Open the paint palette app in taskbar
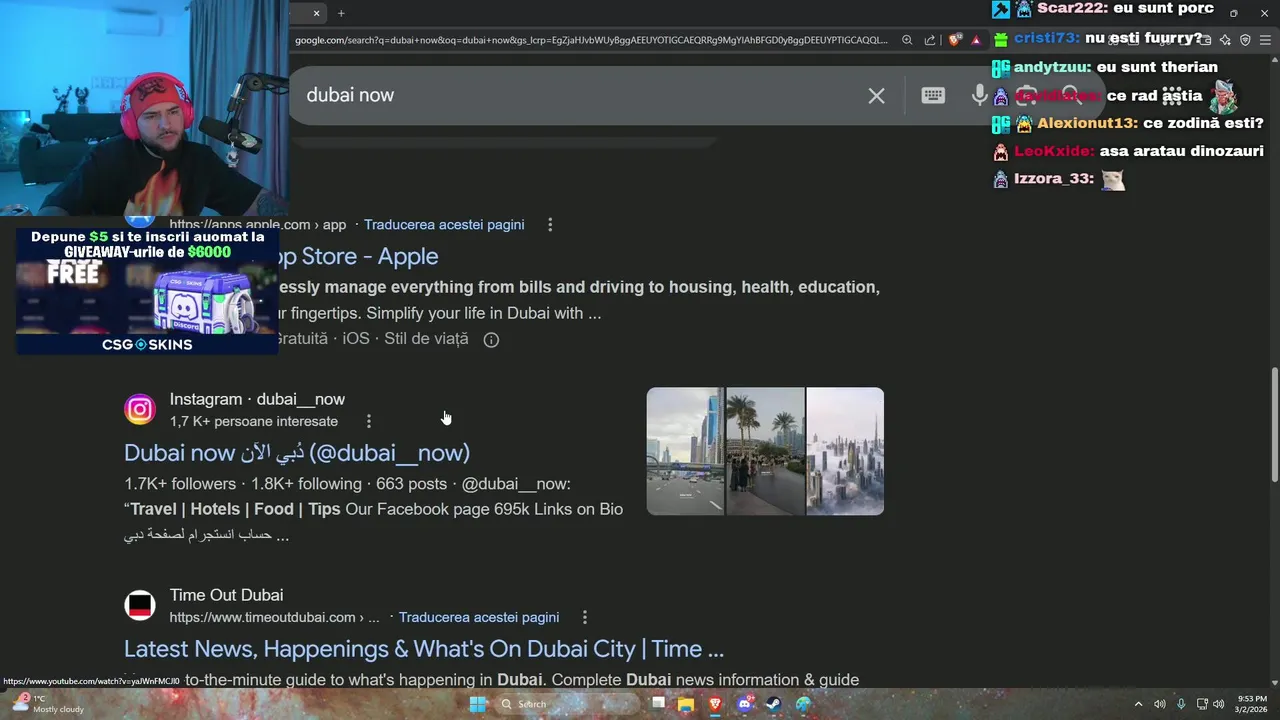 click(x=803, y=704)
